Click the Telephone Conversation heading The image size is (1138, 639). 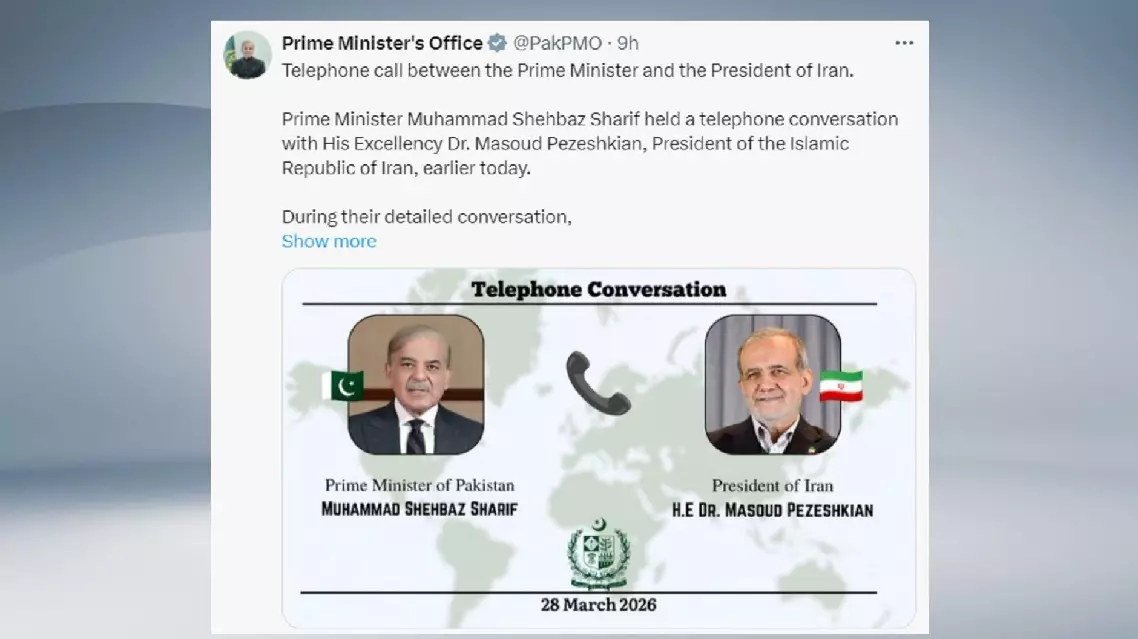point(598,290)
